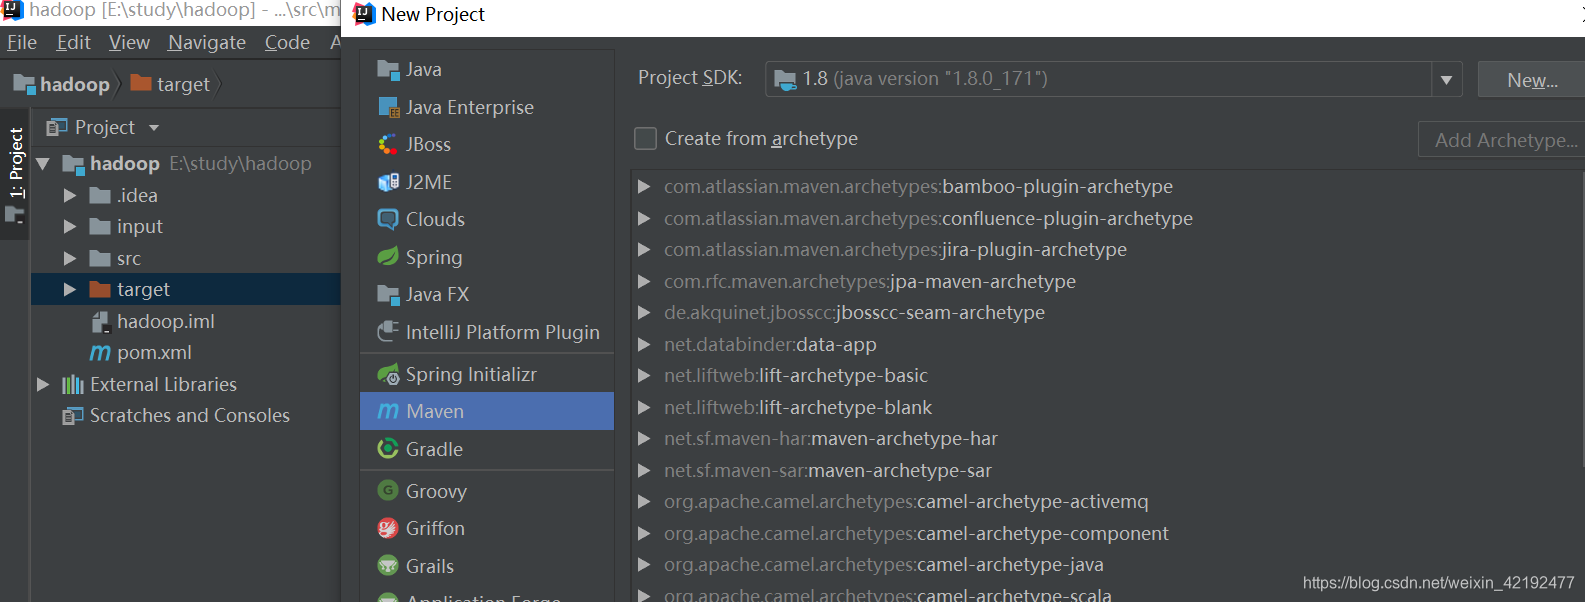Click the orange target folder icon in tree

100,290
